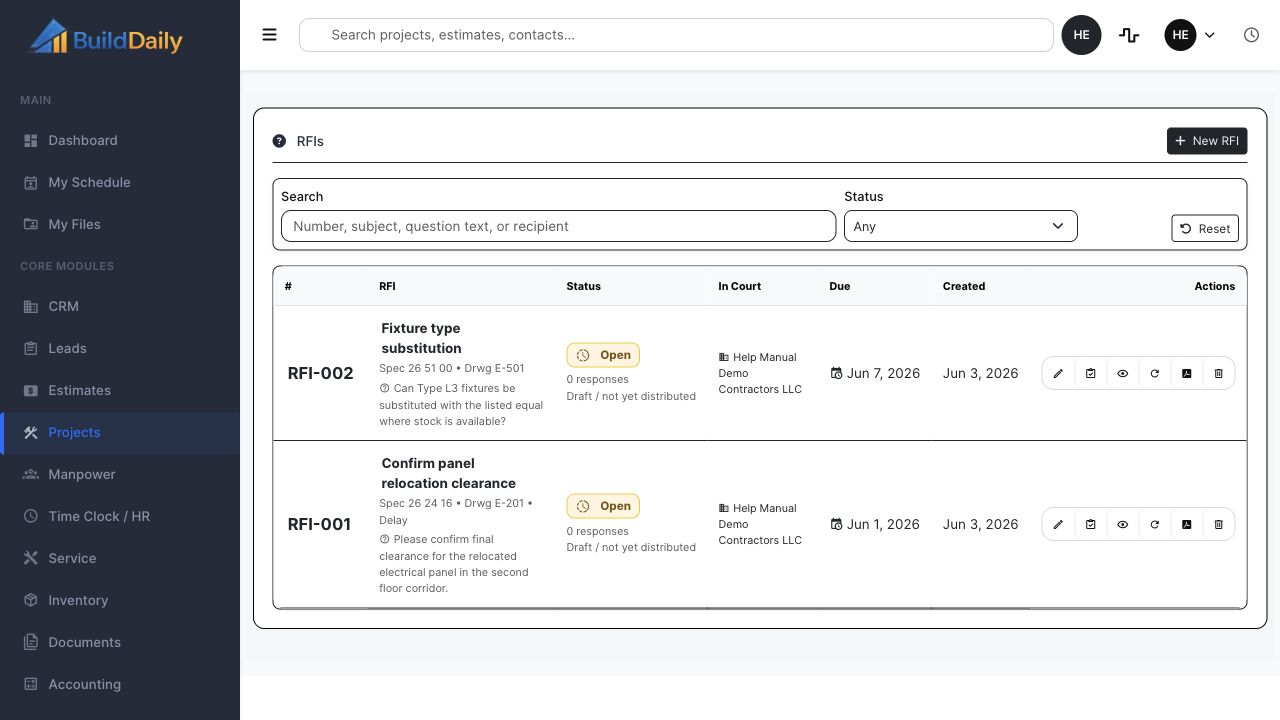Click the Inventory box icon
Screen dimensions: 1280x720
pos(31,600)
